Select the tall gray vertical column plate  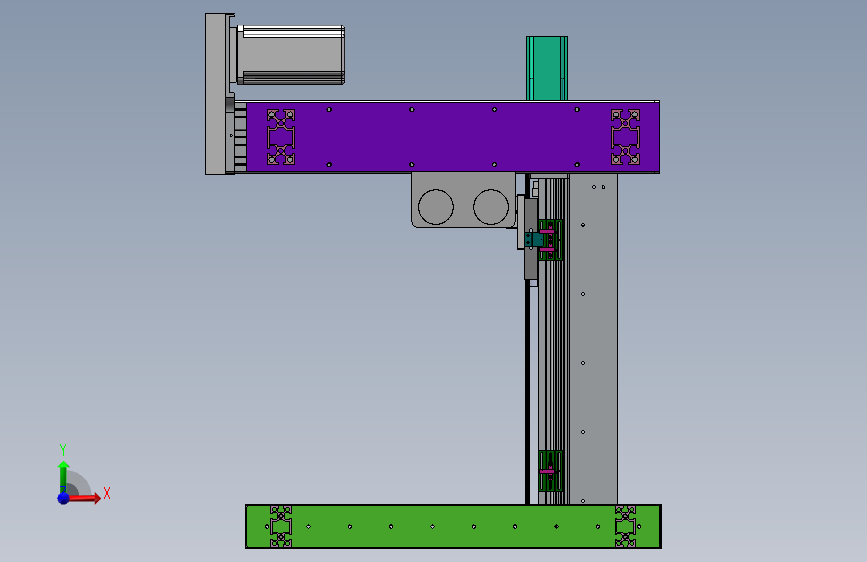(593, 339)
